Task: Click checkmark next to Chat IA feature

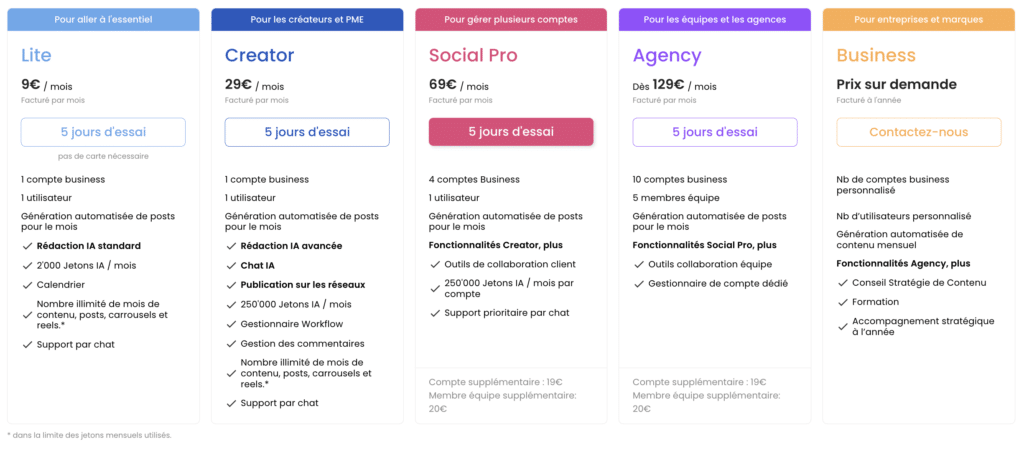Action: point(230,265)
